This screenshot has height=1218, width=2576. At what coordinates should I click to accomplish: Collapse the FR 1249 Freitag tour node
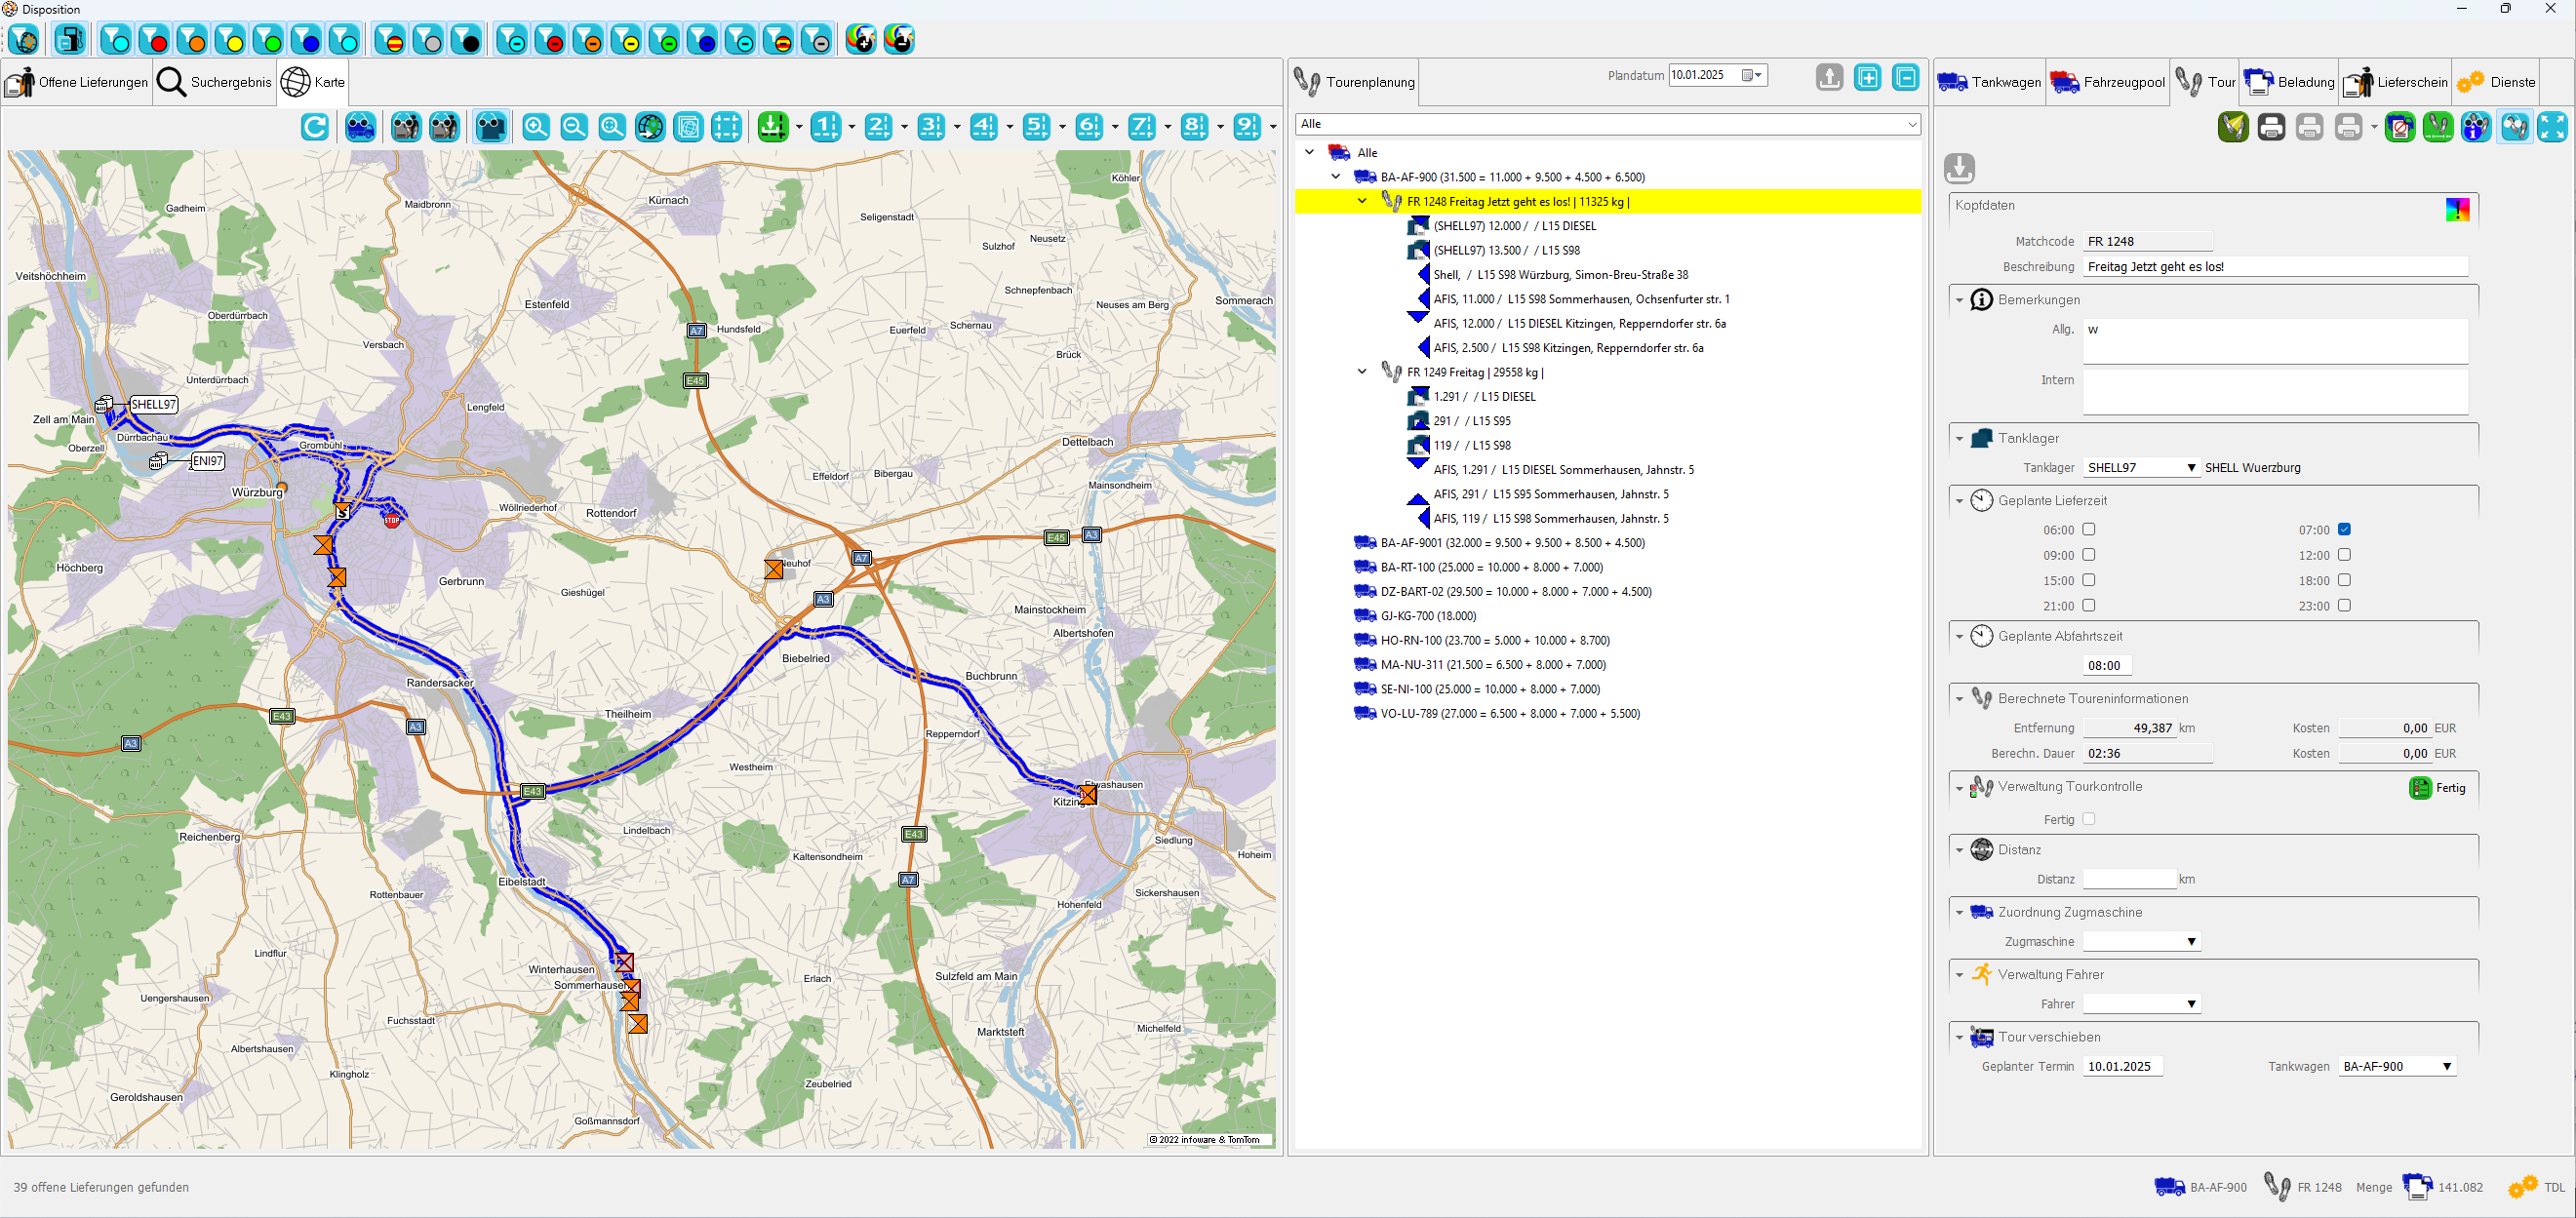(1362, 372)
